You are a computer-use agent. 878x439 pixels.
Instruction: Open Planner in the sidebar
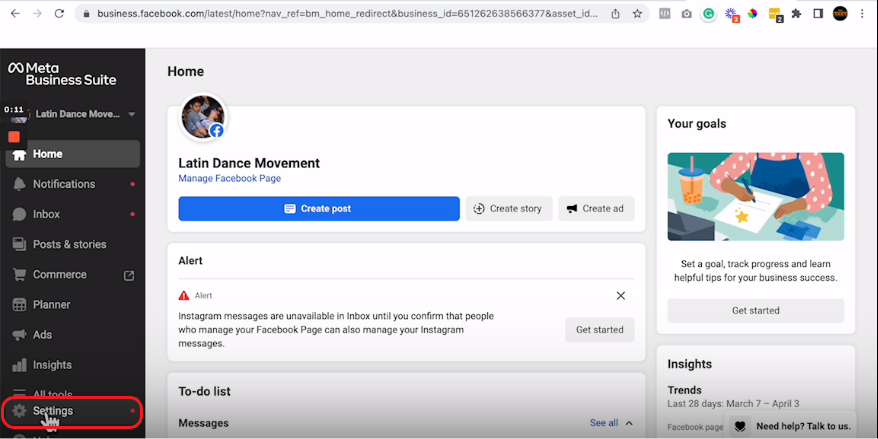pyautogui.click(x=73, y=305)
